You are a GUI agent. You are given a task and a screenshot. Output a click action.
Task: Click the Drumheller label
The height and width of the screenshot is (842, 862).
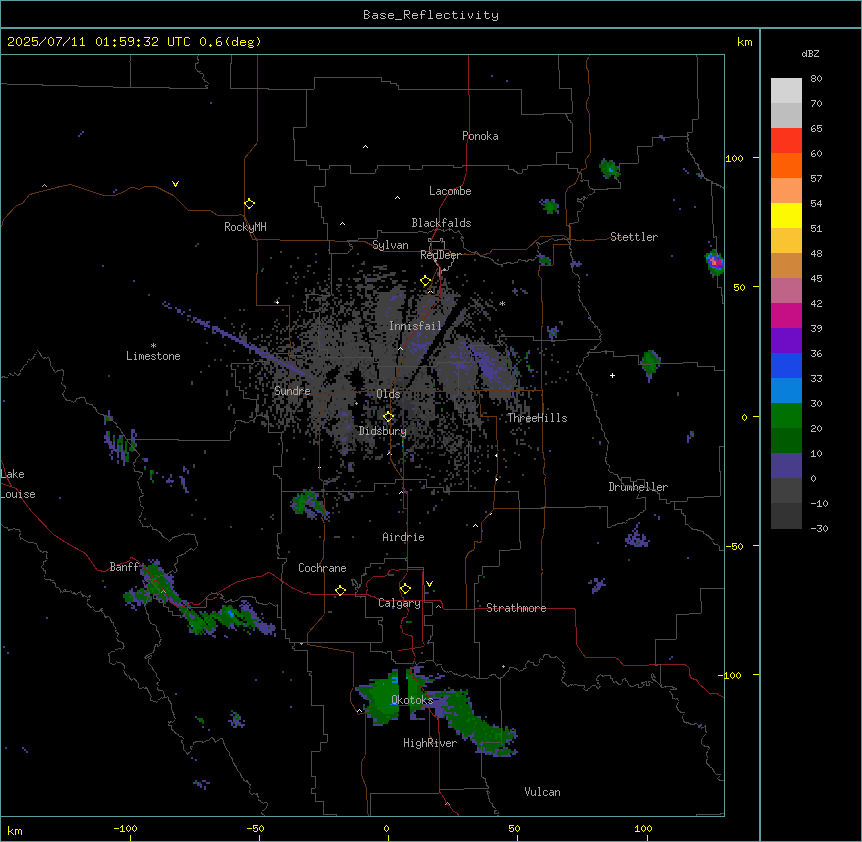point(638,487)
